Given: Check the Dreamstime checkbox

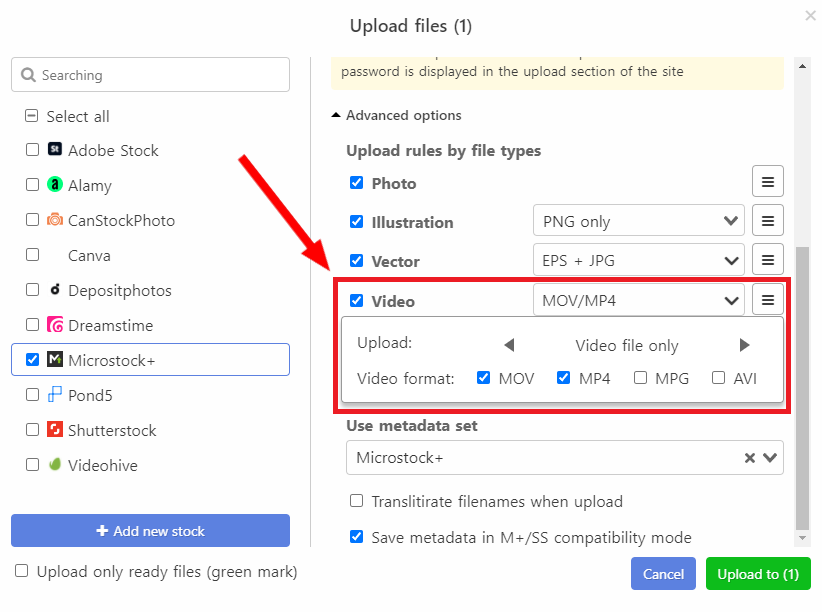Looking at the screenshot, I should (33, 325).
